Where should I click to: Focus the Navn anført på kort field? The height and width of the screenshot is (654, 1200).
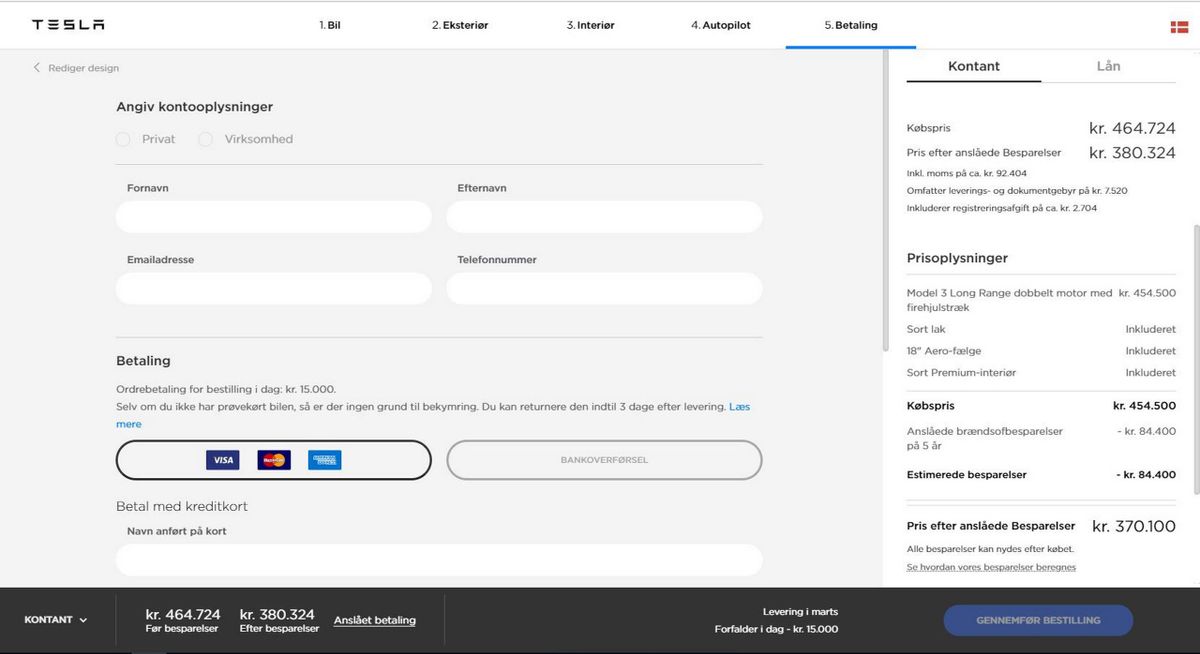(439, 560)
